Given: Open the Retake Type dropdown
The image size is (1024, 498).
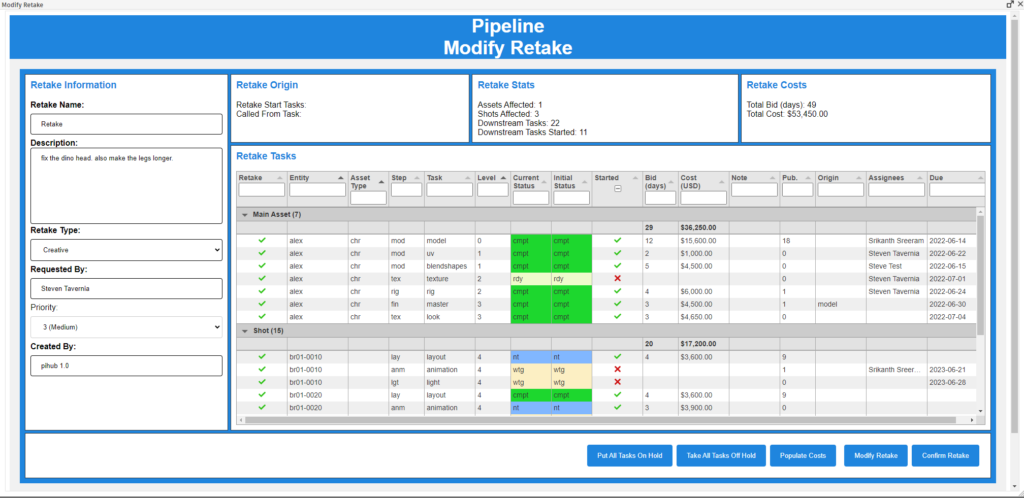Looking at the screenshot, I should (x=126, y=250).
